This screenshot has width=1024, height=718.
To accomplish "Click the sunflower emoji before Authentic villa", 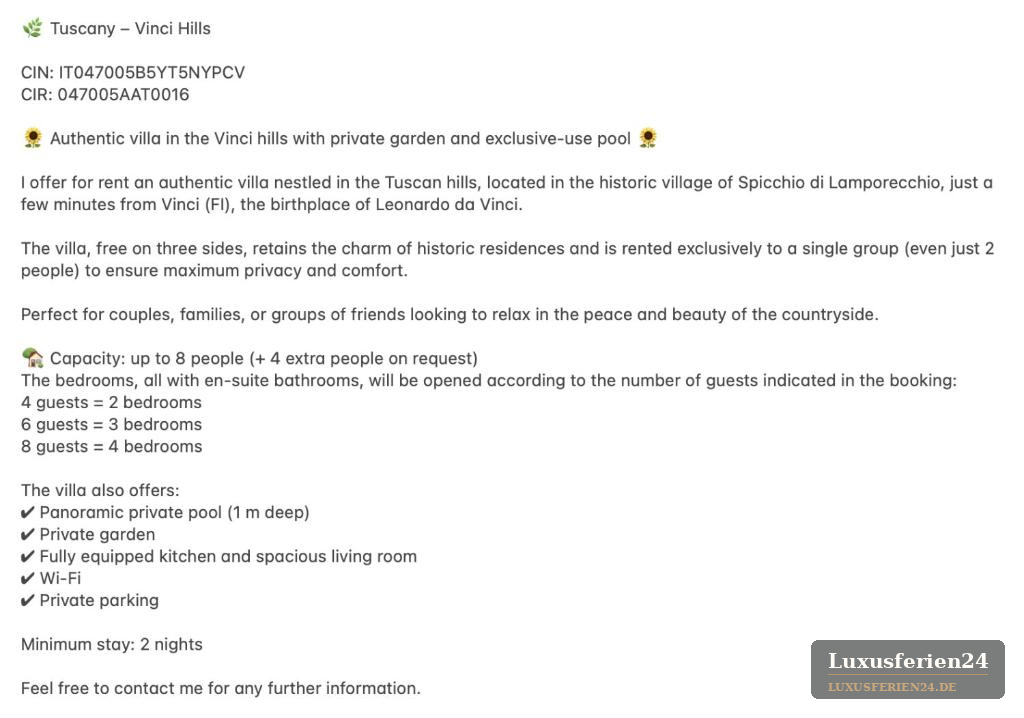I will 33,138.
